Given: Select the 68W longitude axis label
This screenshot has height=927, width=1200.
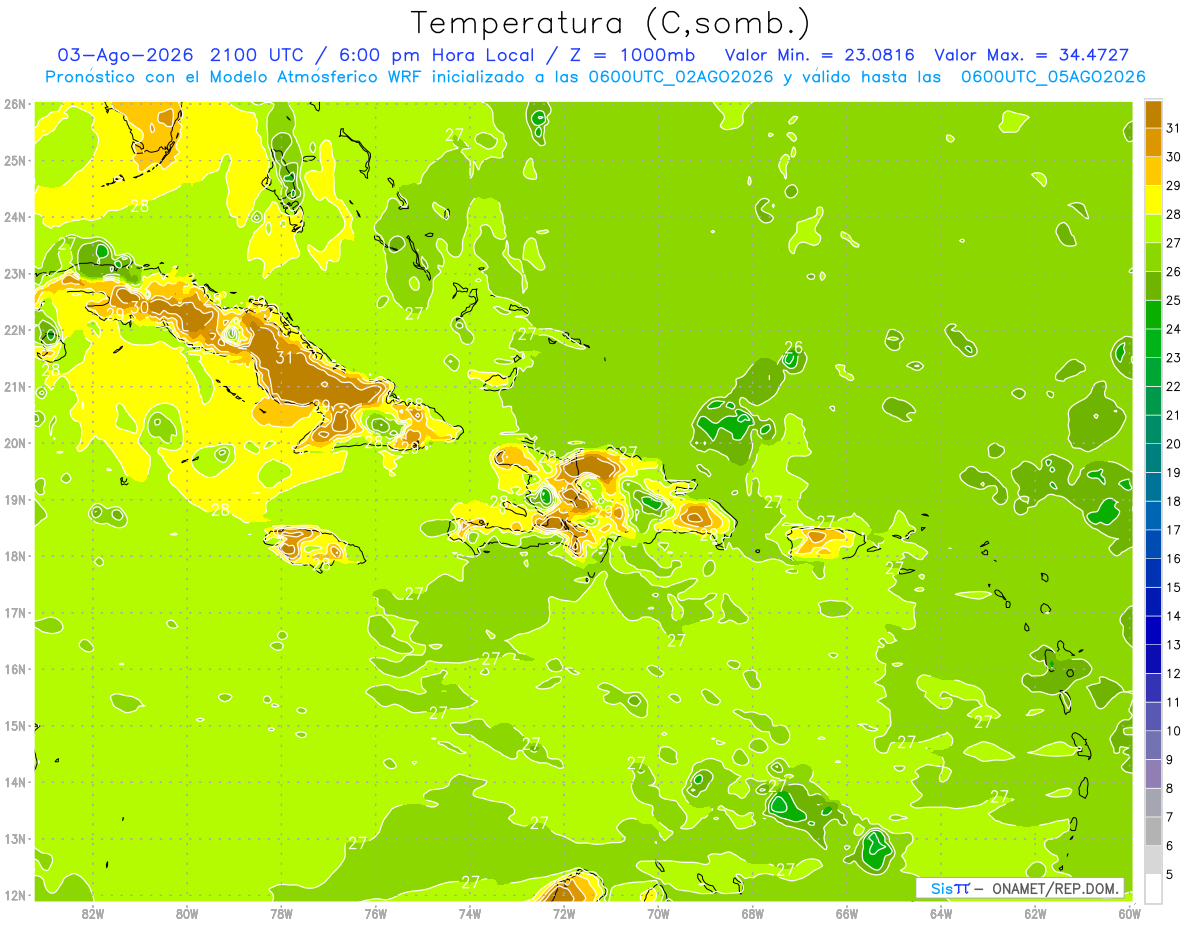Looking at the screenshot, I should 752,913.
